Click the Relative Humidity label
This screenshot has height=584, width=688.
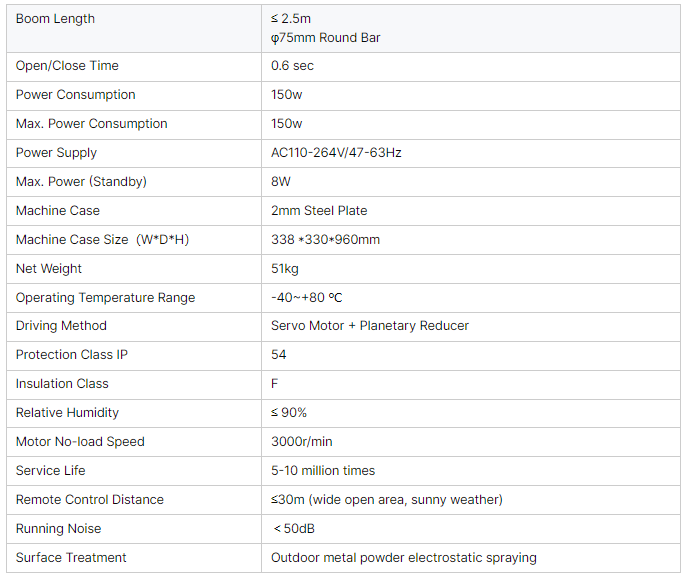point(67,412)
